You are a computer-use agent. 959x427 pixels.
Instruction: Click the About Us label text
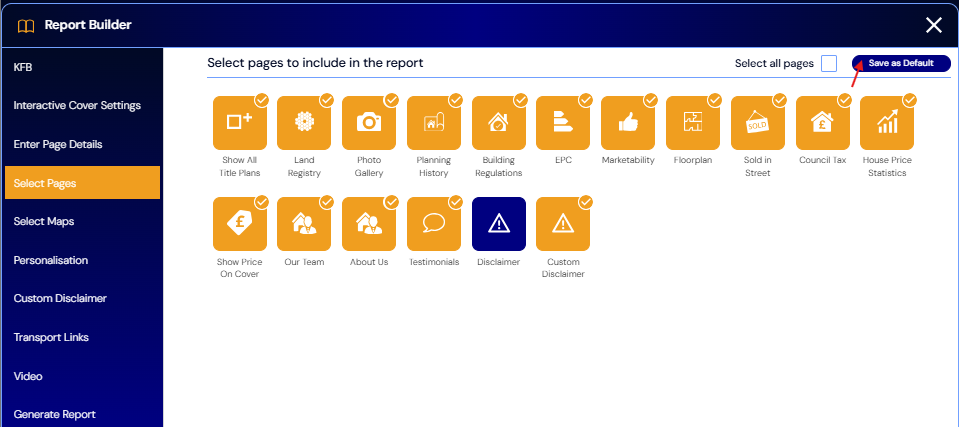pos(369,262)
